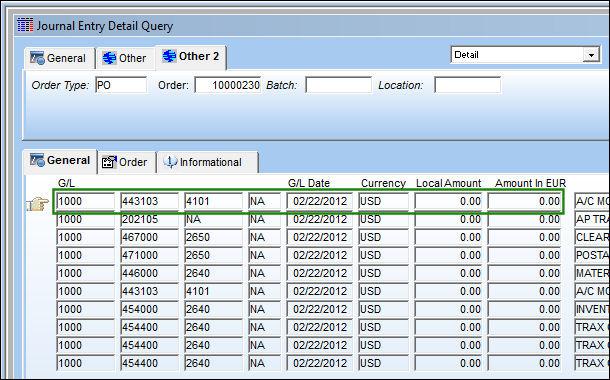Select account 467000 cell
Image resolution: width=610 pixels, height=380 pixels.
point(149,237)
